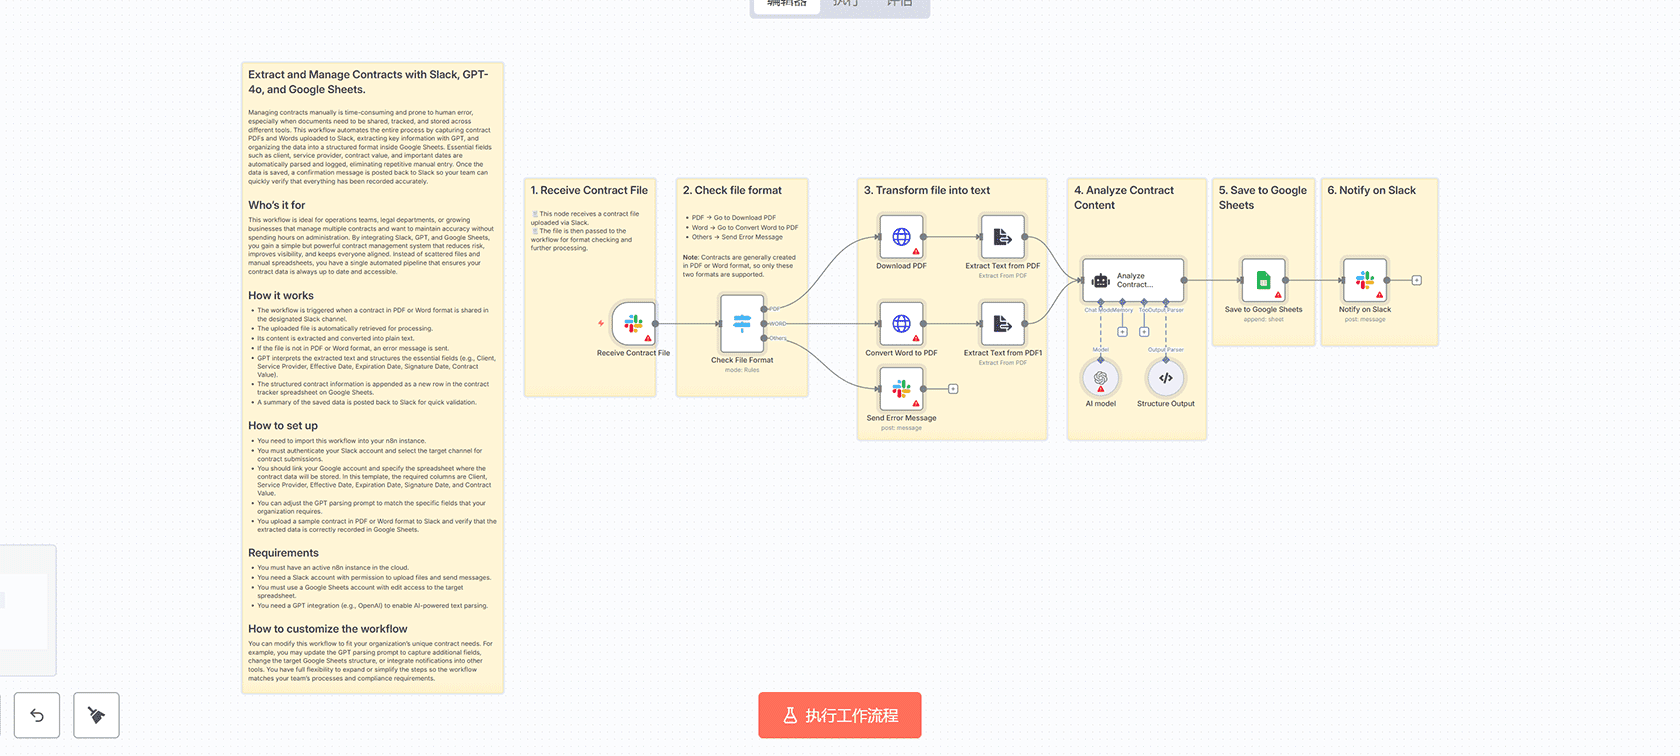Select the Receive Contract File Slack trigger node
1680x756 pixels.
633,324
